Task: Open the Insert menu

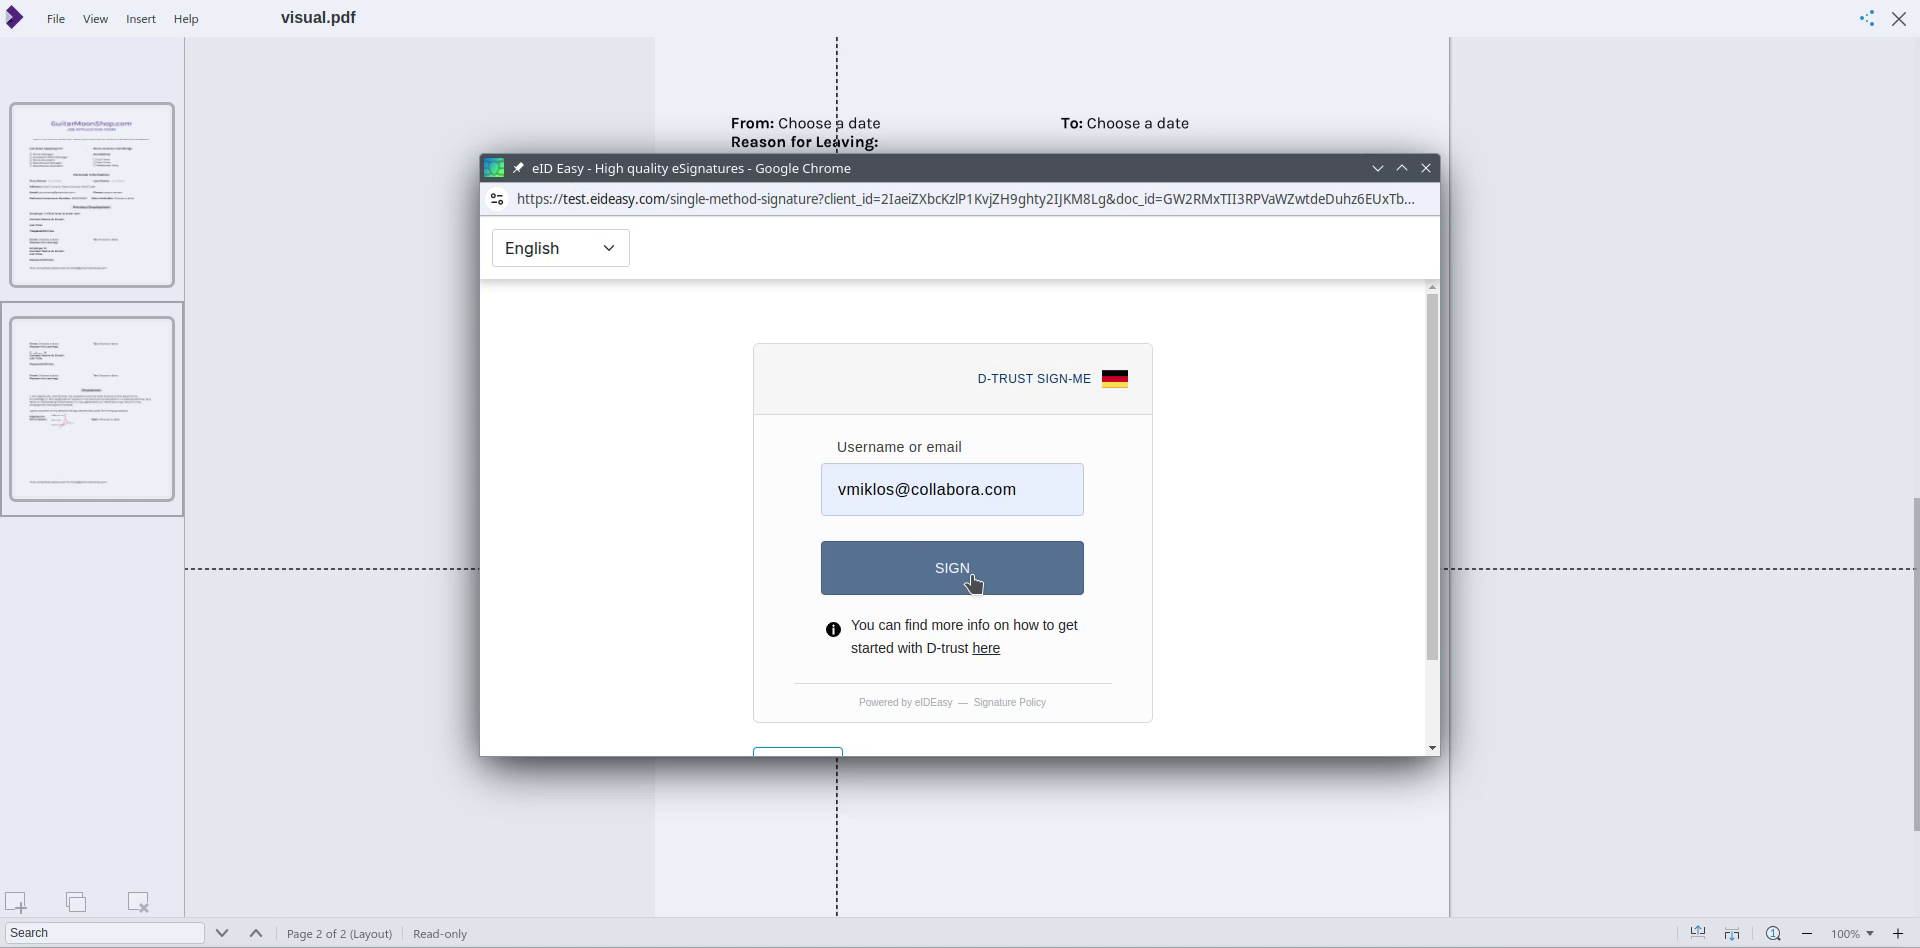Action: point(141,19)
